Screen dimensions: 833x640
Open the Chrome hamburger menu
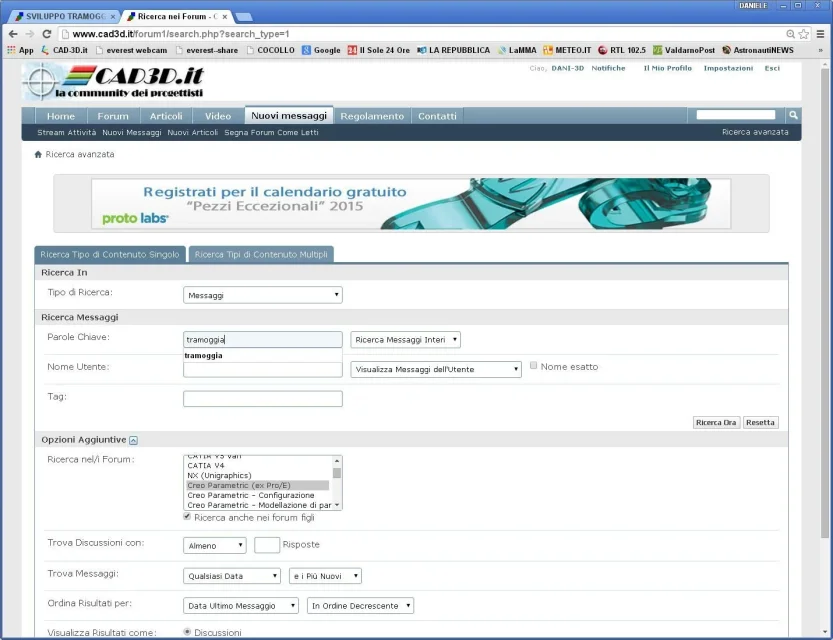click(820, 34)
